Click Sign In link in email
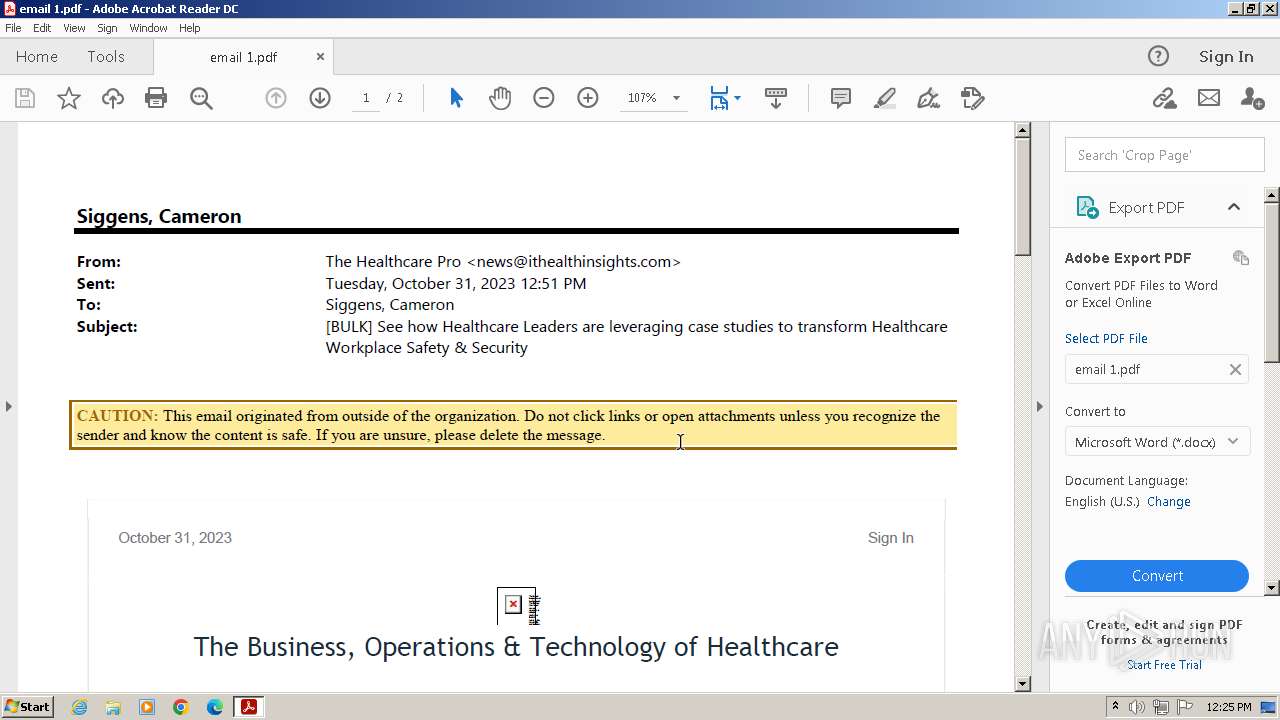Viewport: 1280px width, 720px height. click(x=891, y=538)
